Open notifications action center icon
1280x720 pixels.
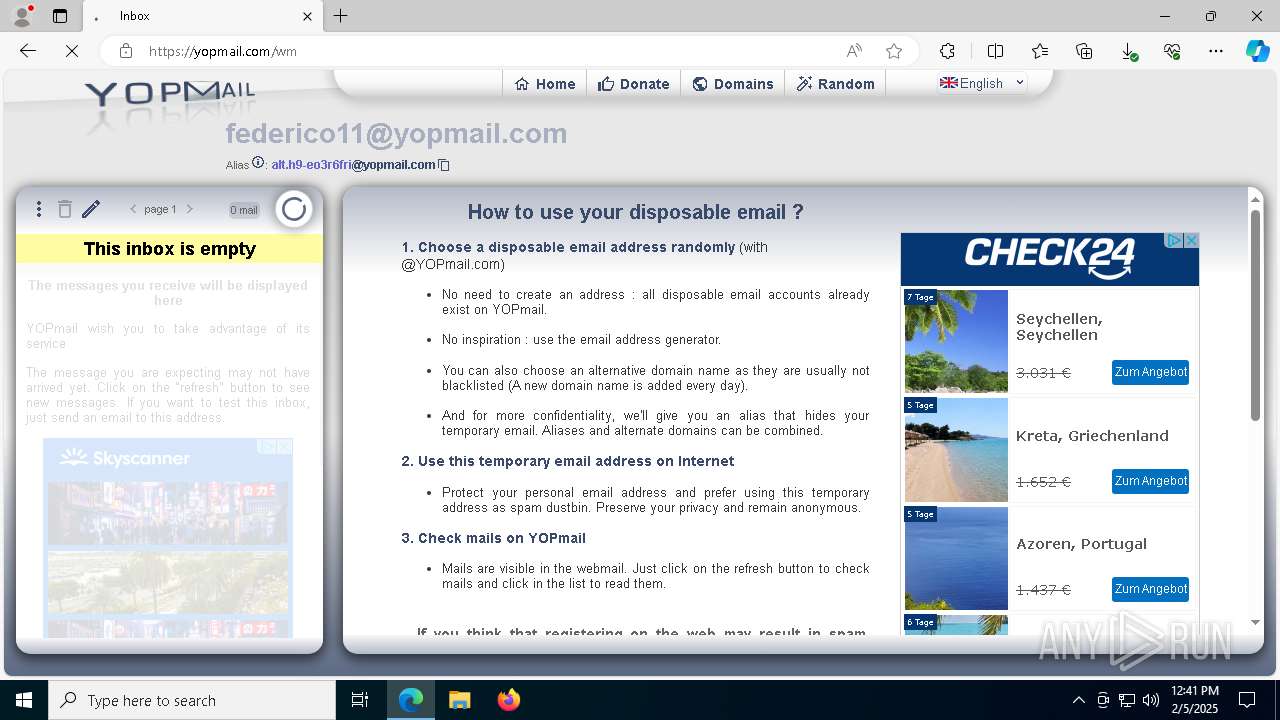pos(1247,700)
